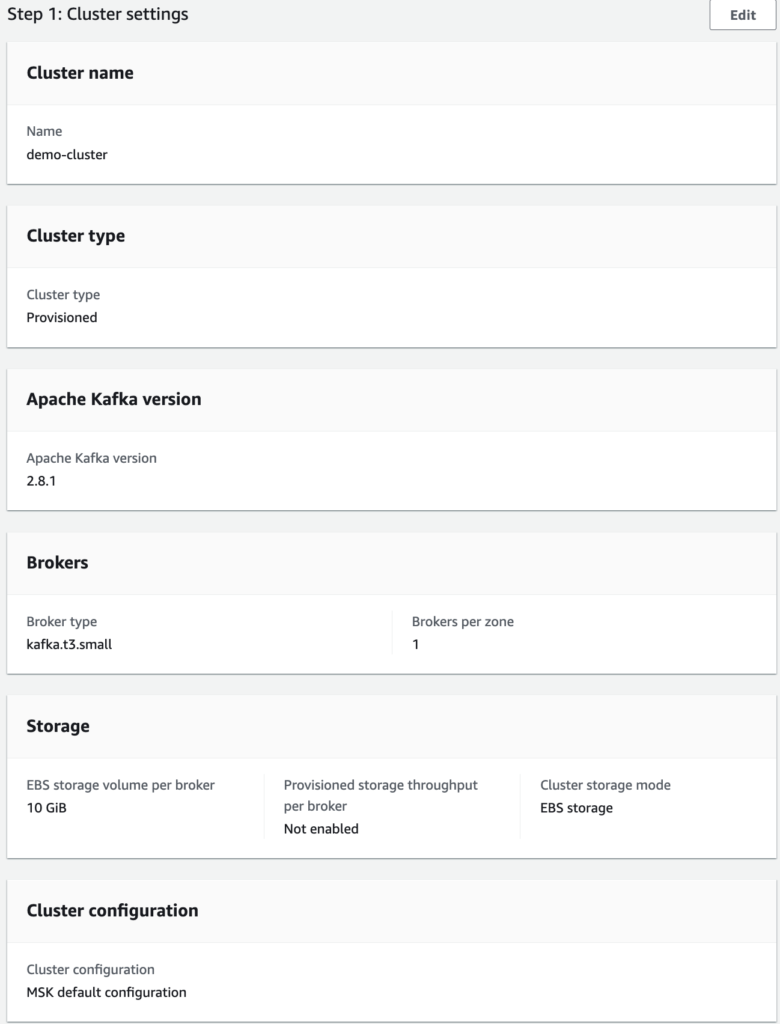Click the Step 1: Cluster settings heading
This screenshot has height=1024, width=780.
tap(98, 15)
